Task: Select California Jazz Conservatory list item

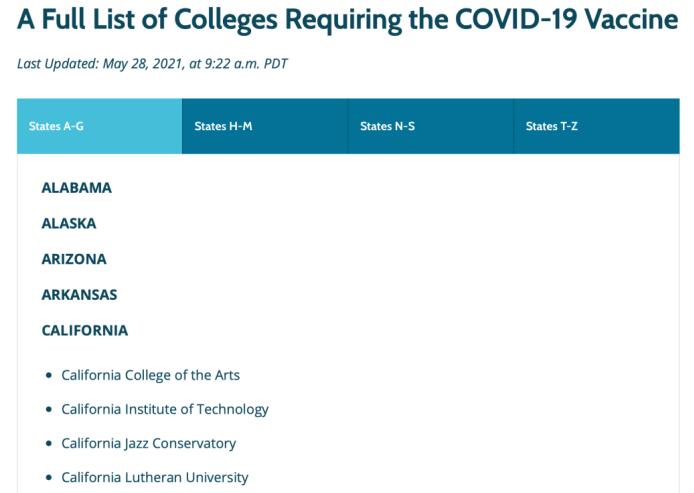Action: 148,444
